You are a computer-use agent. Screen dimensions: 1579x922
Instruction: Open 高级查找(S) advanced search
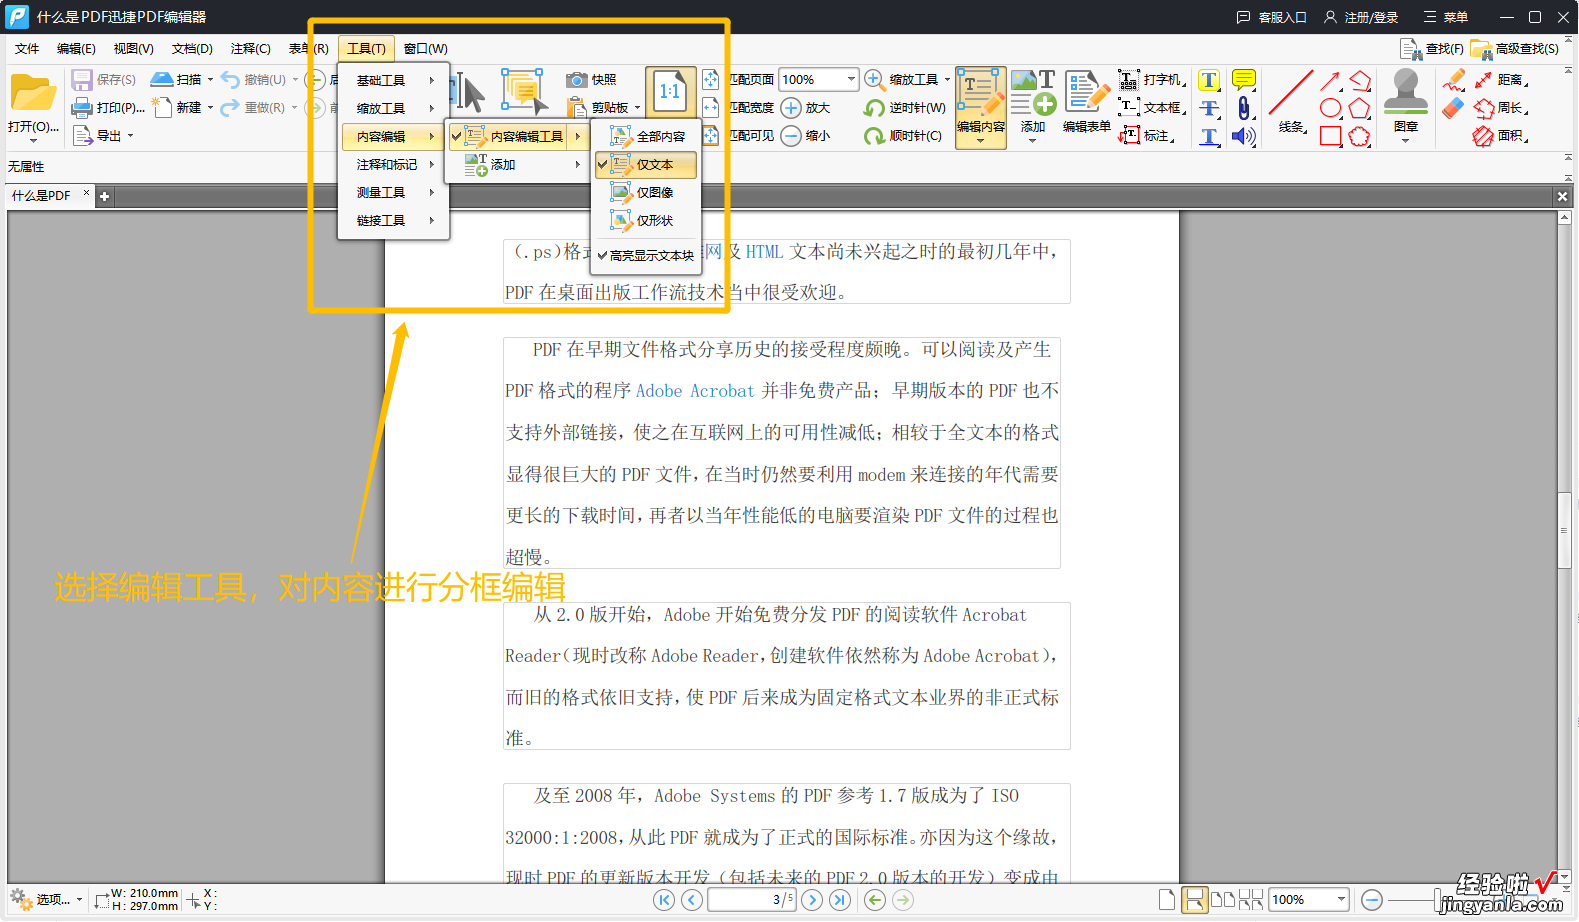click(x=1515, y=48)
